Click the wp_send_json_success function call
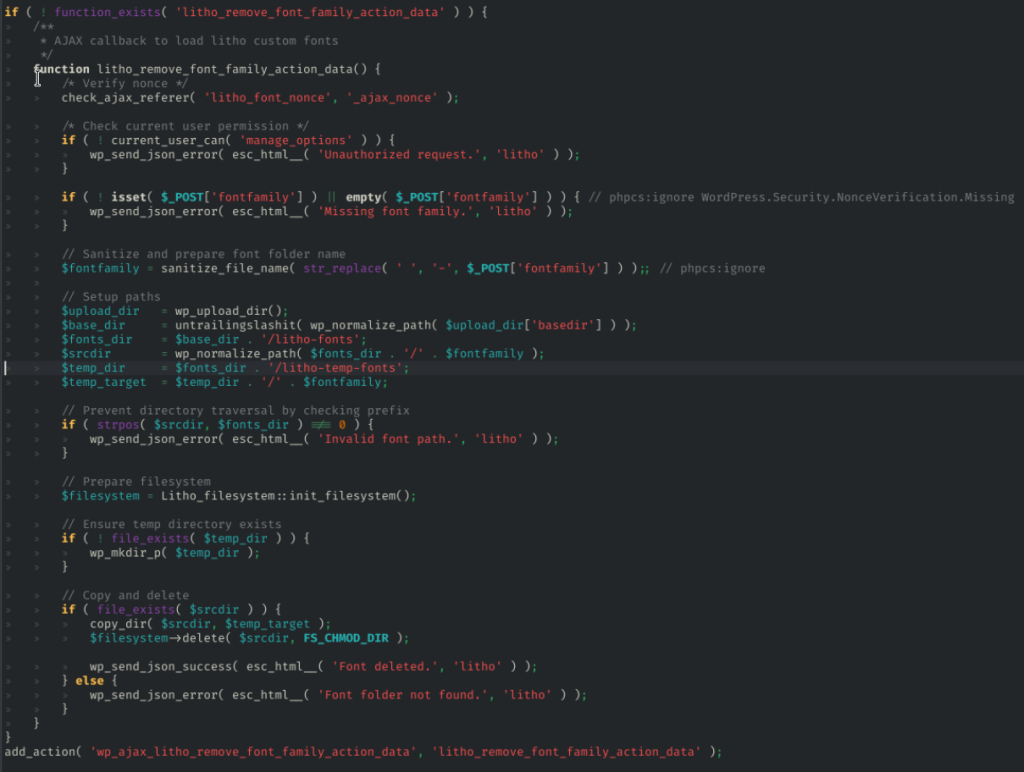 click(164, 667)
